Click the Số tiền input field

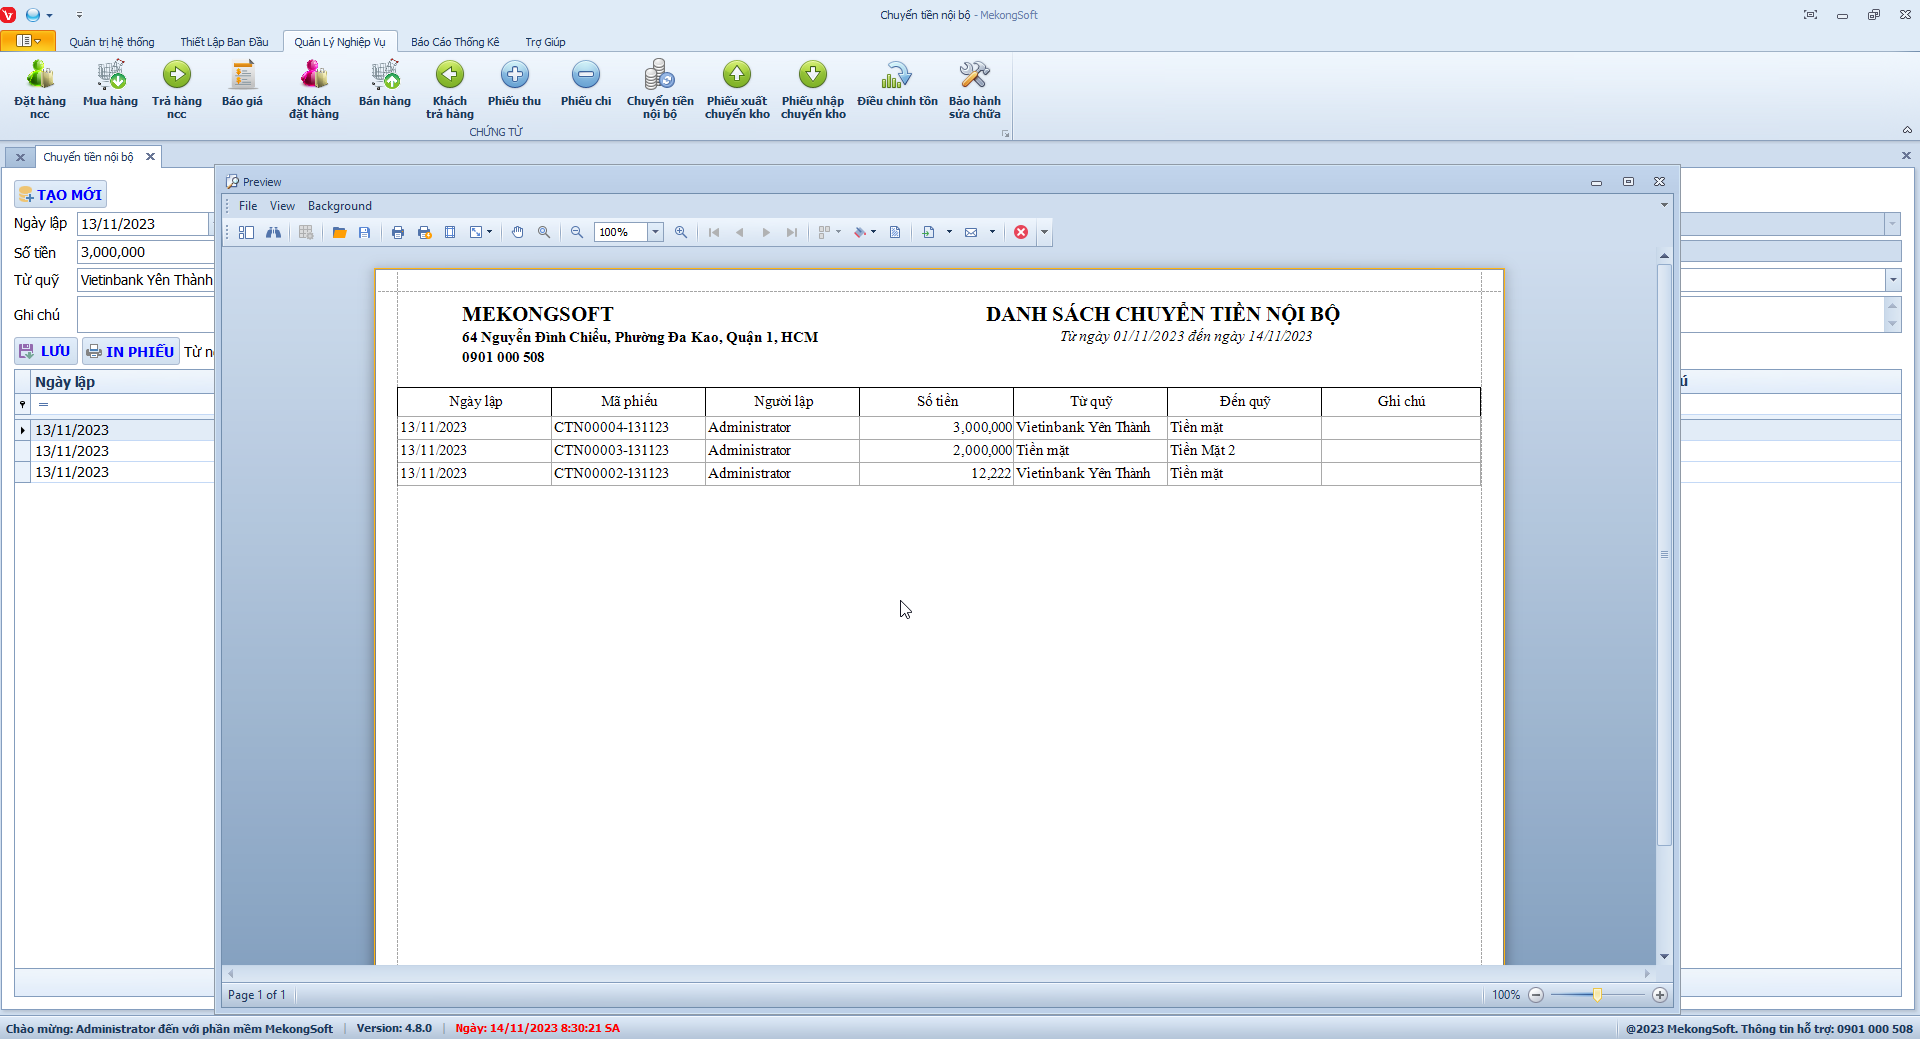[x=144, y=252]
